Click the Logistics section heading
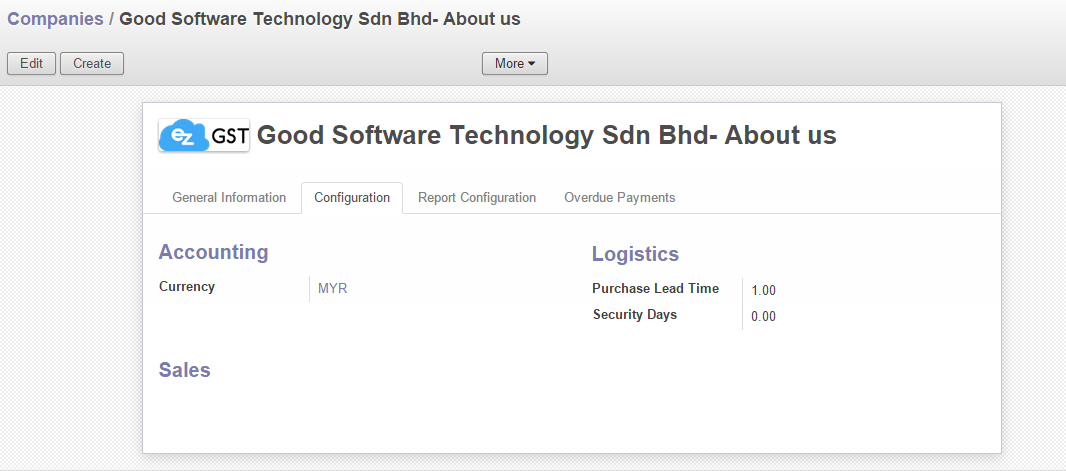Image resolution: width=1066 pixels, height=471 pixels. tap(635, 254)
